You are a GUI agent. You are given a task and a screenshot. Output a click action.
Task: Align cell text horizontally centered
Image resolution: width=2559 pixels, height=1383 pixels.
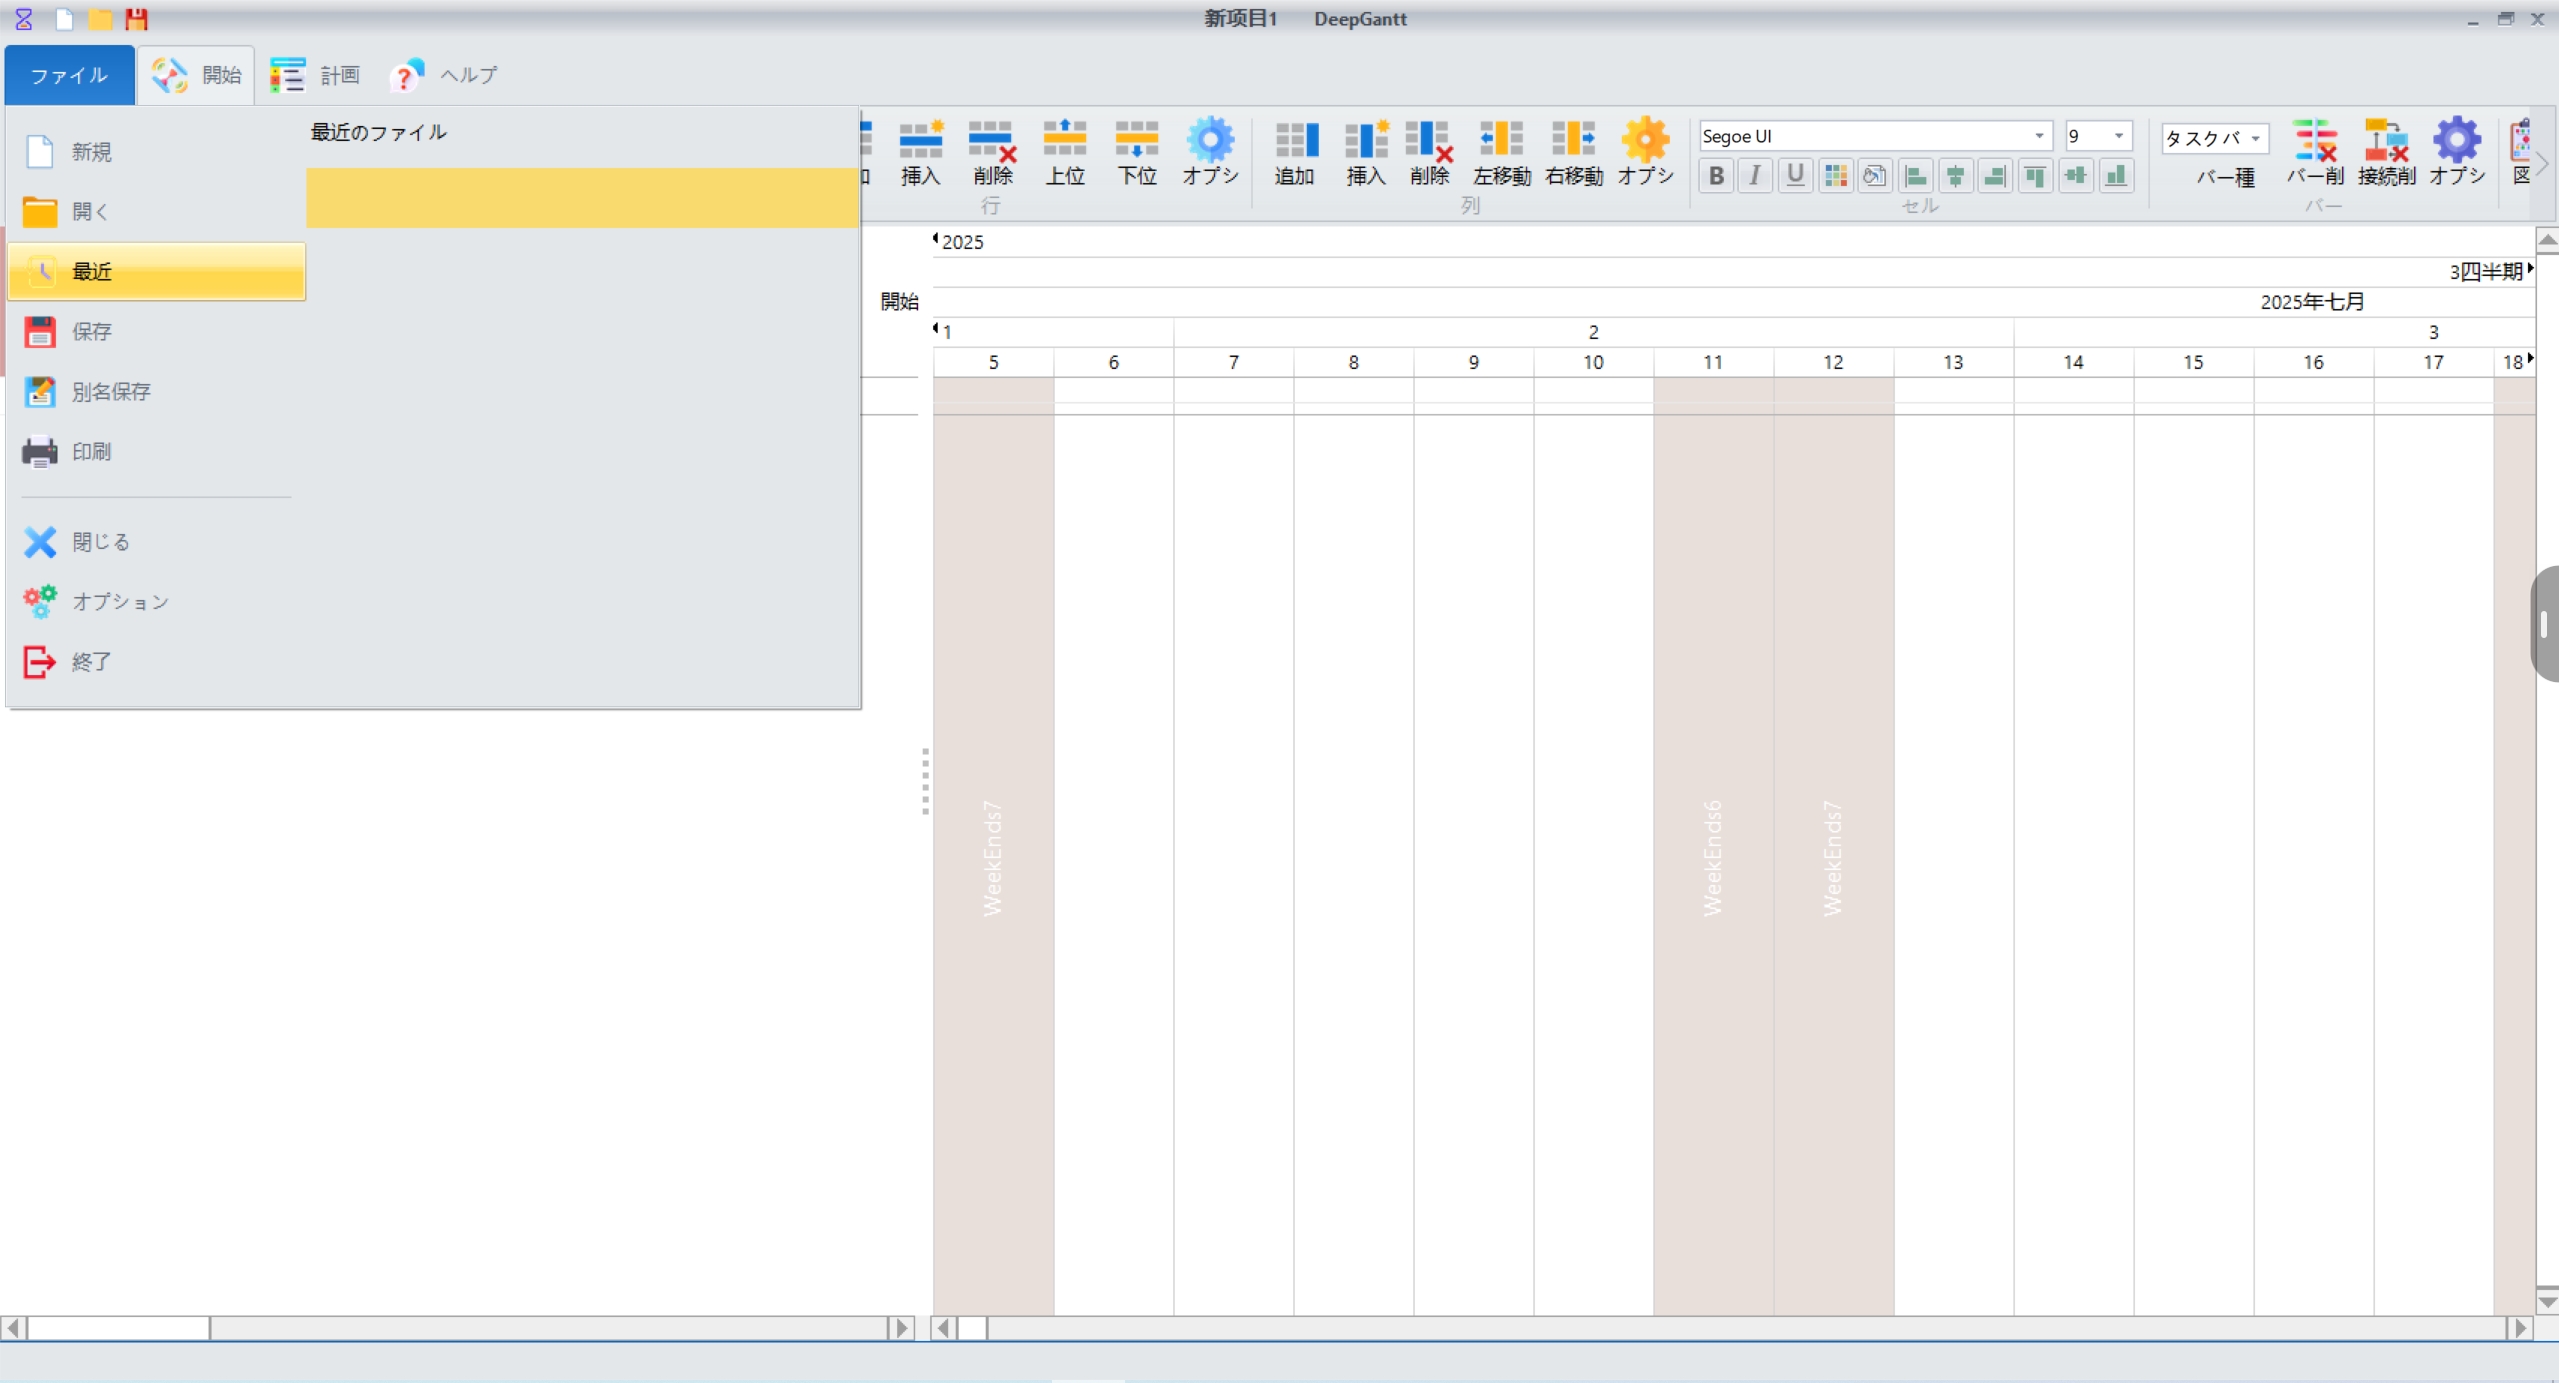coord(1955,176)
